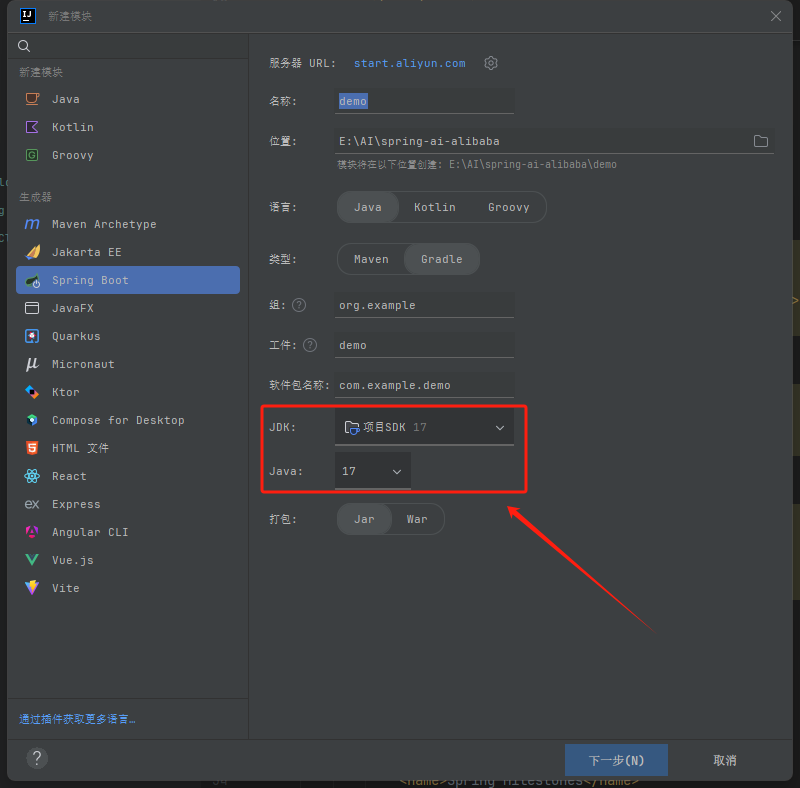Click the Express ex icon
800x788 pixels.
(32, 504)
